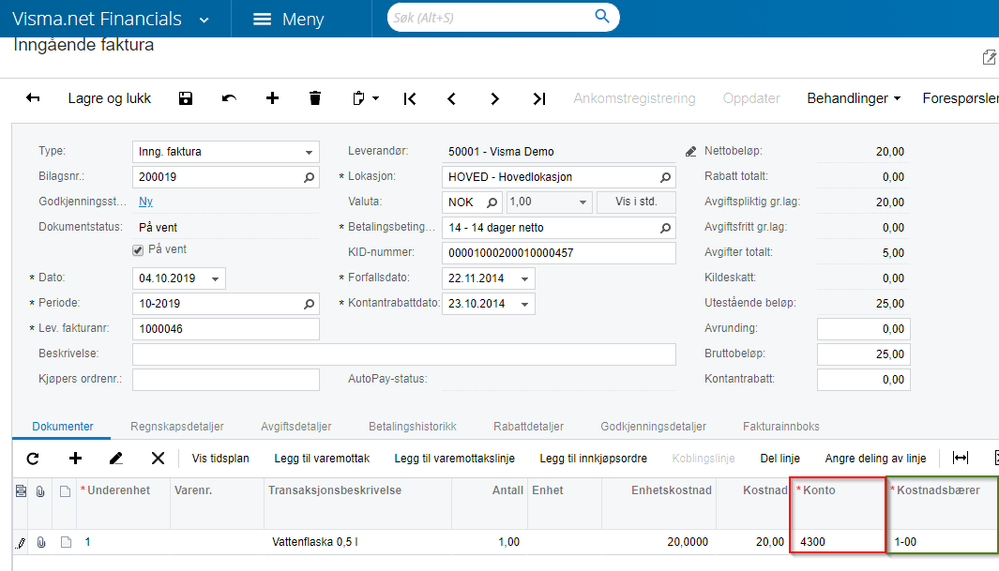
Task: Click the undo arrow icon
Action: click(229, 98)
